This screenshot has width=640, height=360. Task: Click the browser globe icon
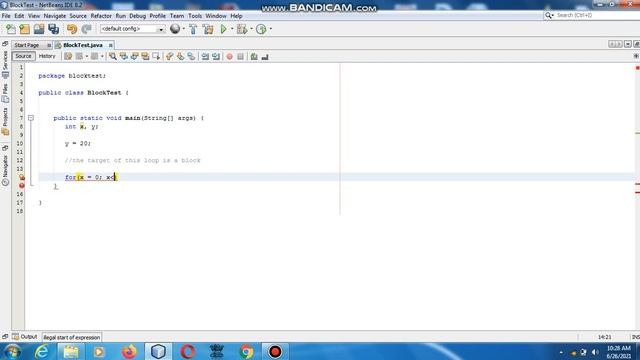[175, 29]
